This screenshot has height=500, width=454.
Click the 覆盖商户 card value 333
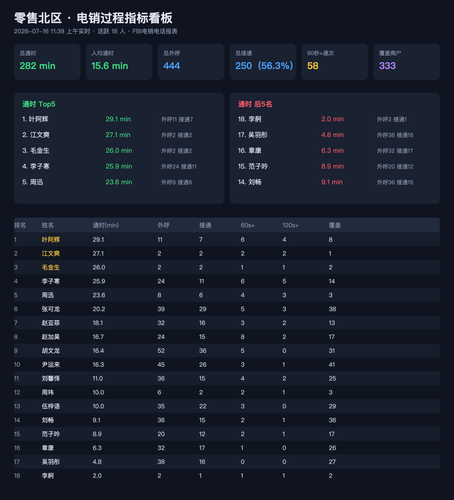point(387,66)
